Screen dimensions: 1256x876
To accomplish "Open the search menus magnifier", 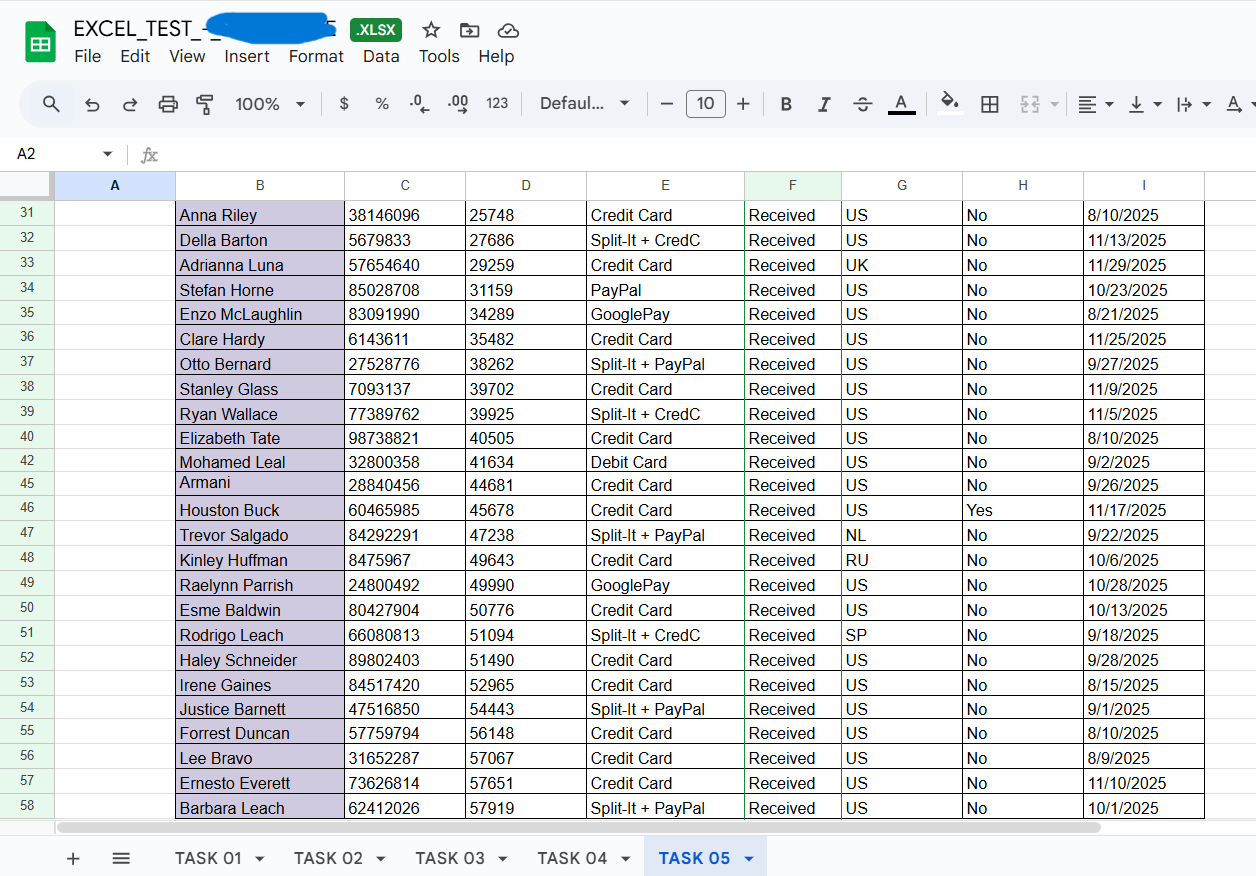I will tap(52, 104).
